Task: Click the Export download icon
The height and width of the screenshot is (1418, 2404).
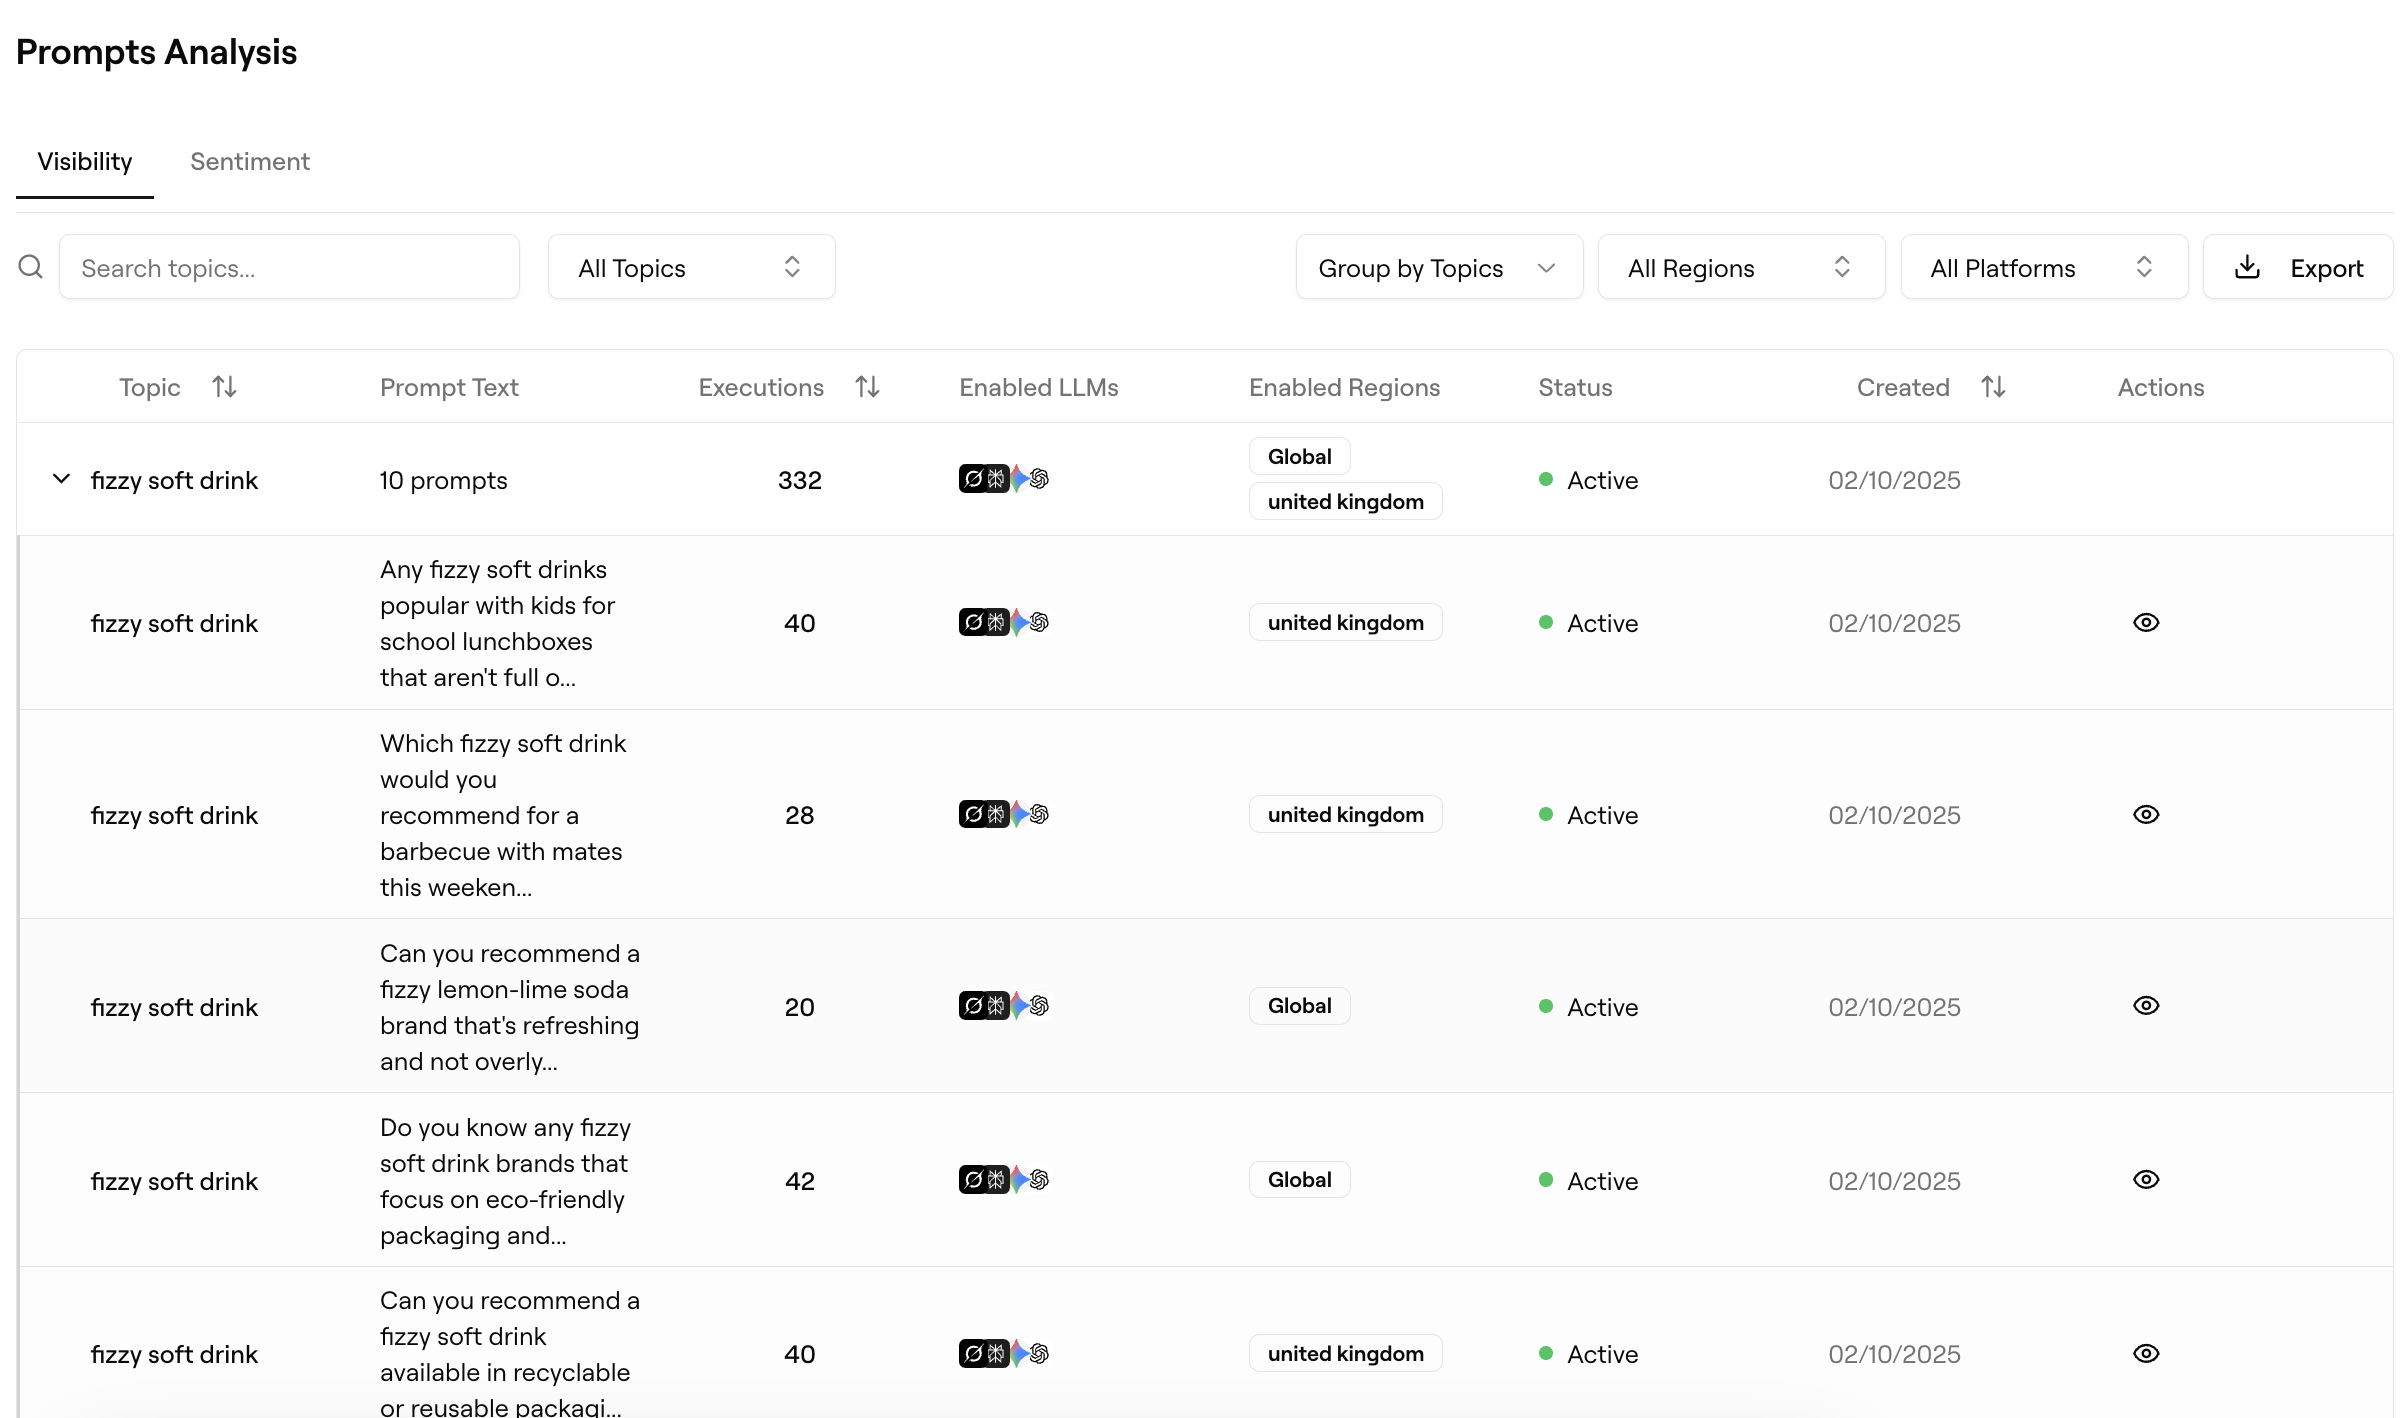Action: pos(2247,267)
